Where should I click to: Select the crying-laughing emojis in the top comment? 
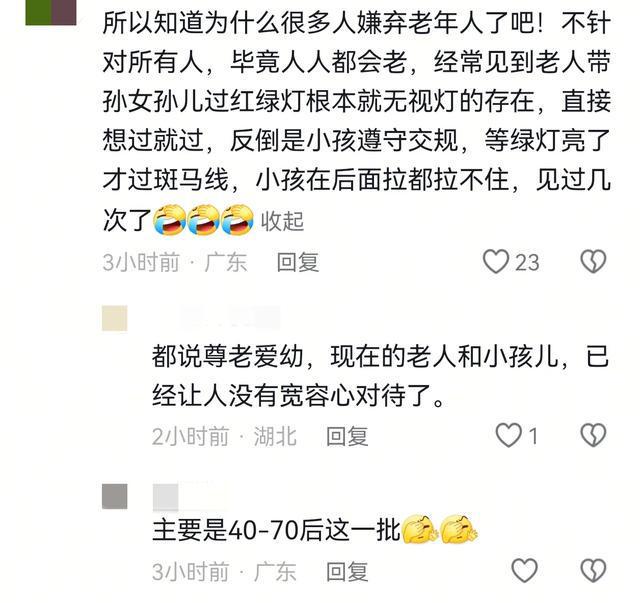pos(203,220)
